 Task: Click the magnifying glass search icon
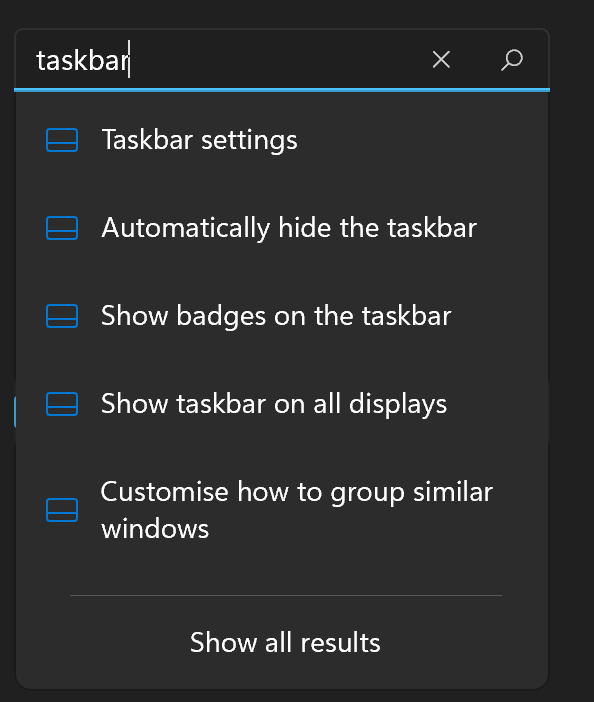coord(512,60)
